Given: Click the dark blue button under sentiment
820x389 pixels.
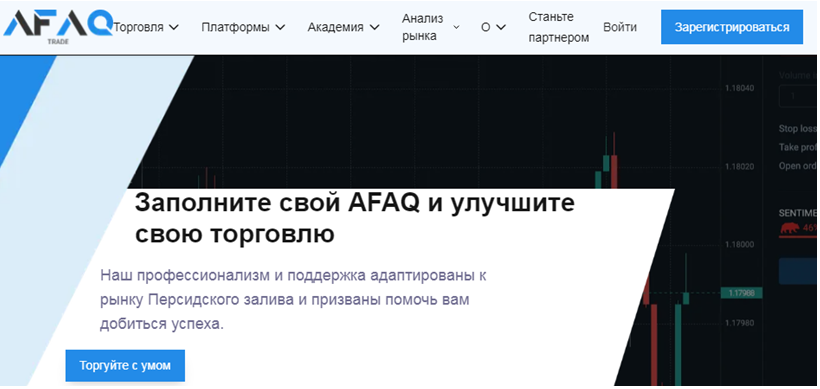Looking at the screenshot, I should (798, 271).
